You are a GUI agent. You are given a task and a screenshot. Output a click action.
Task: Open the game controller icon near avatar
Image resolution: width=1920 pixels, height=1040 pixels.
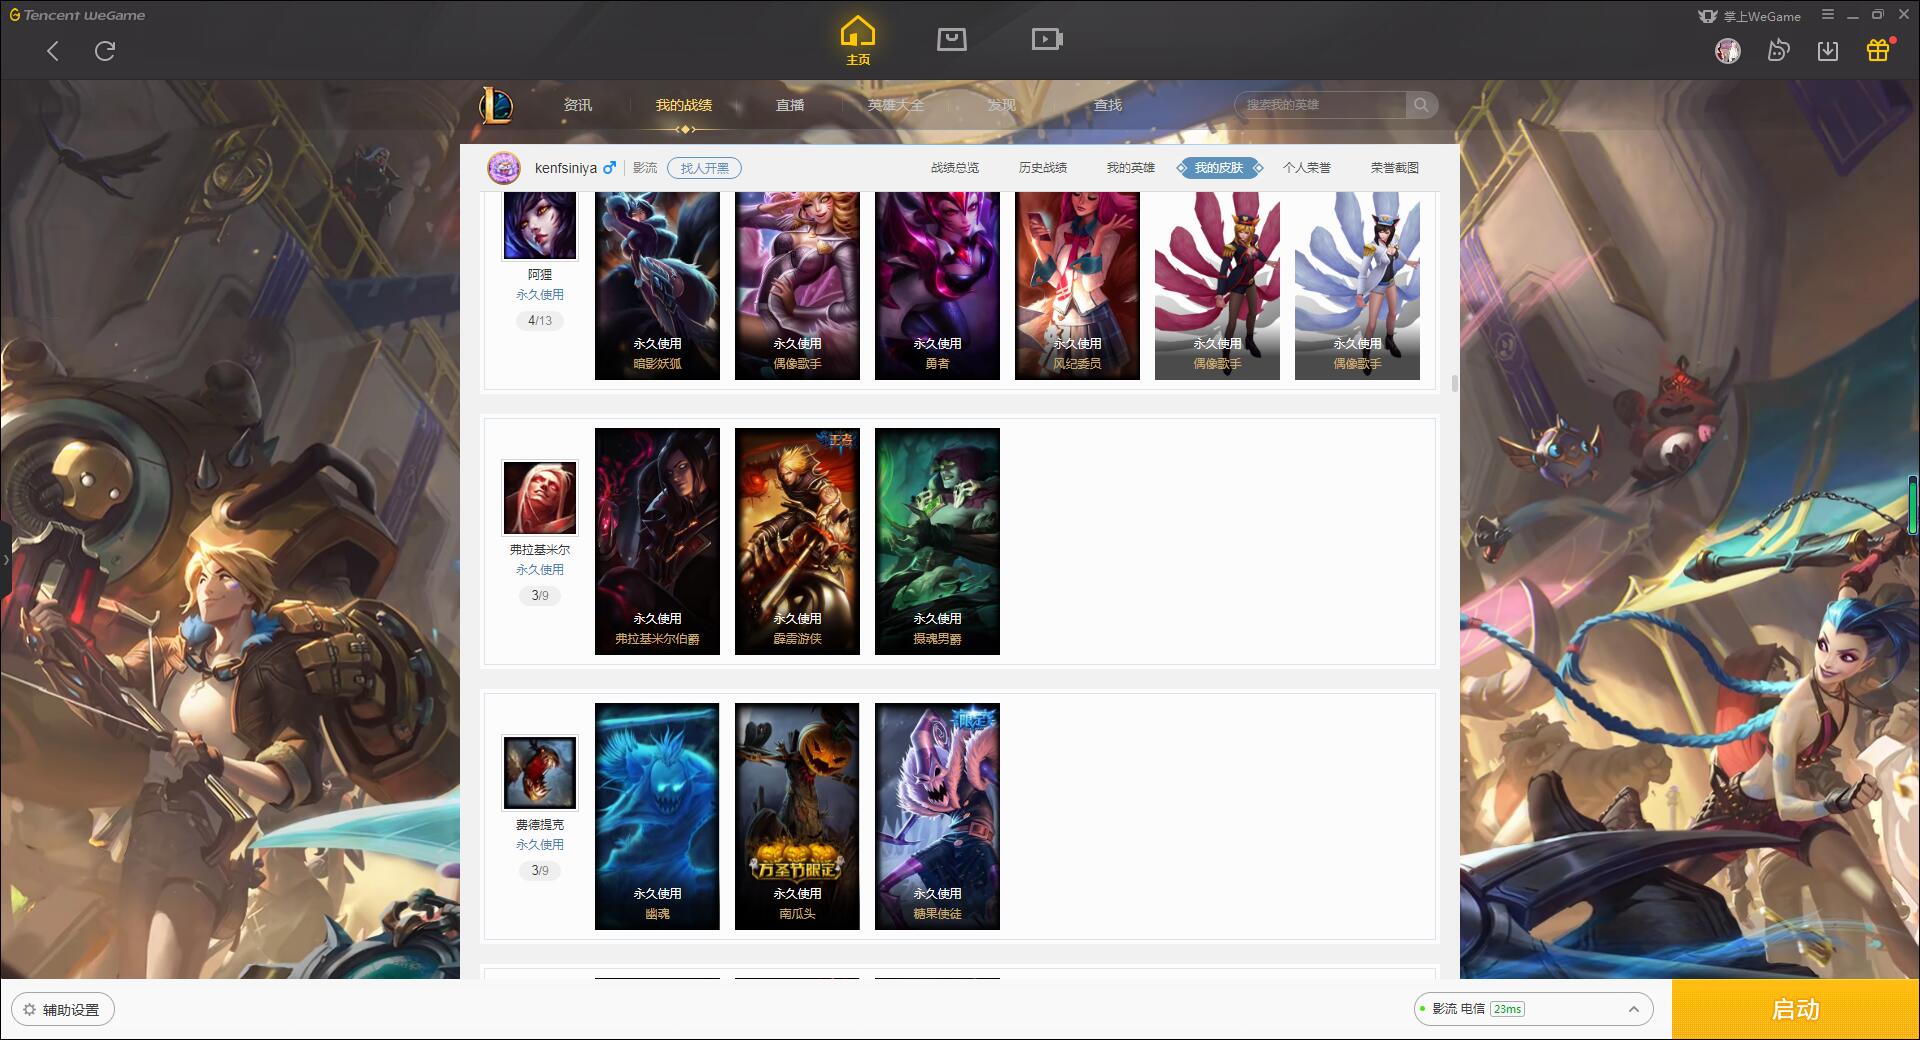coord(1778,51)
